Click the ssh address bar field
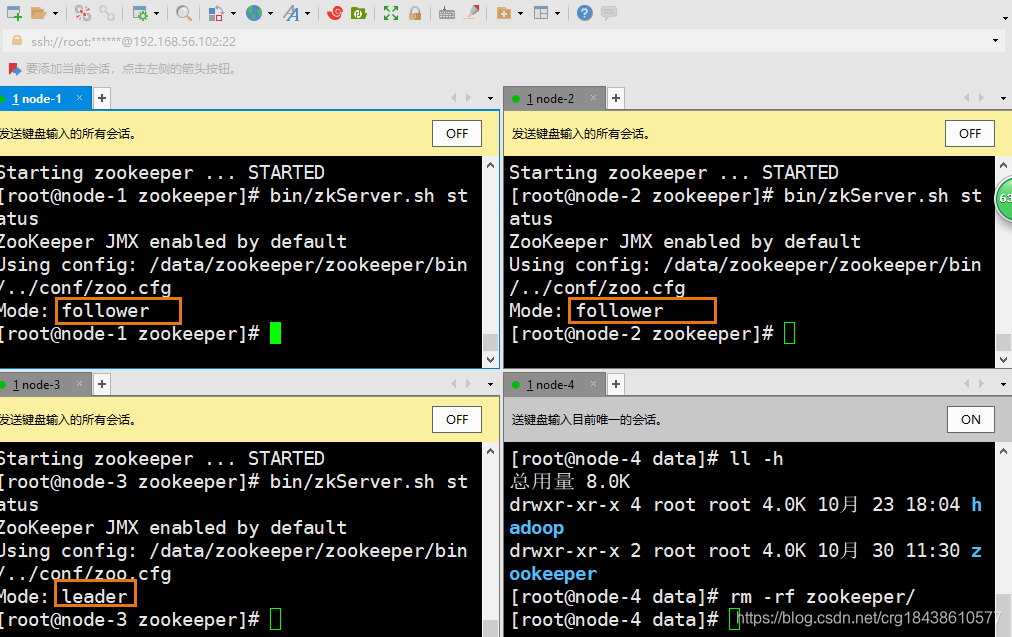 pyautogui.click(x=503, y=41)
